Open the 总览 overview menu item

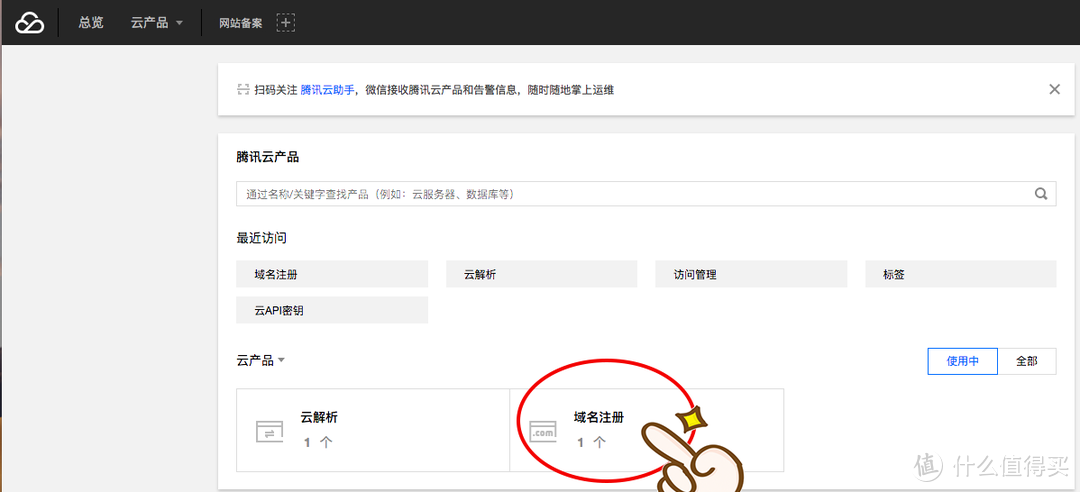tap(91, 23)
